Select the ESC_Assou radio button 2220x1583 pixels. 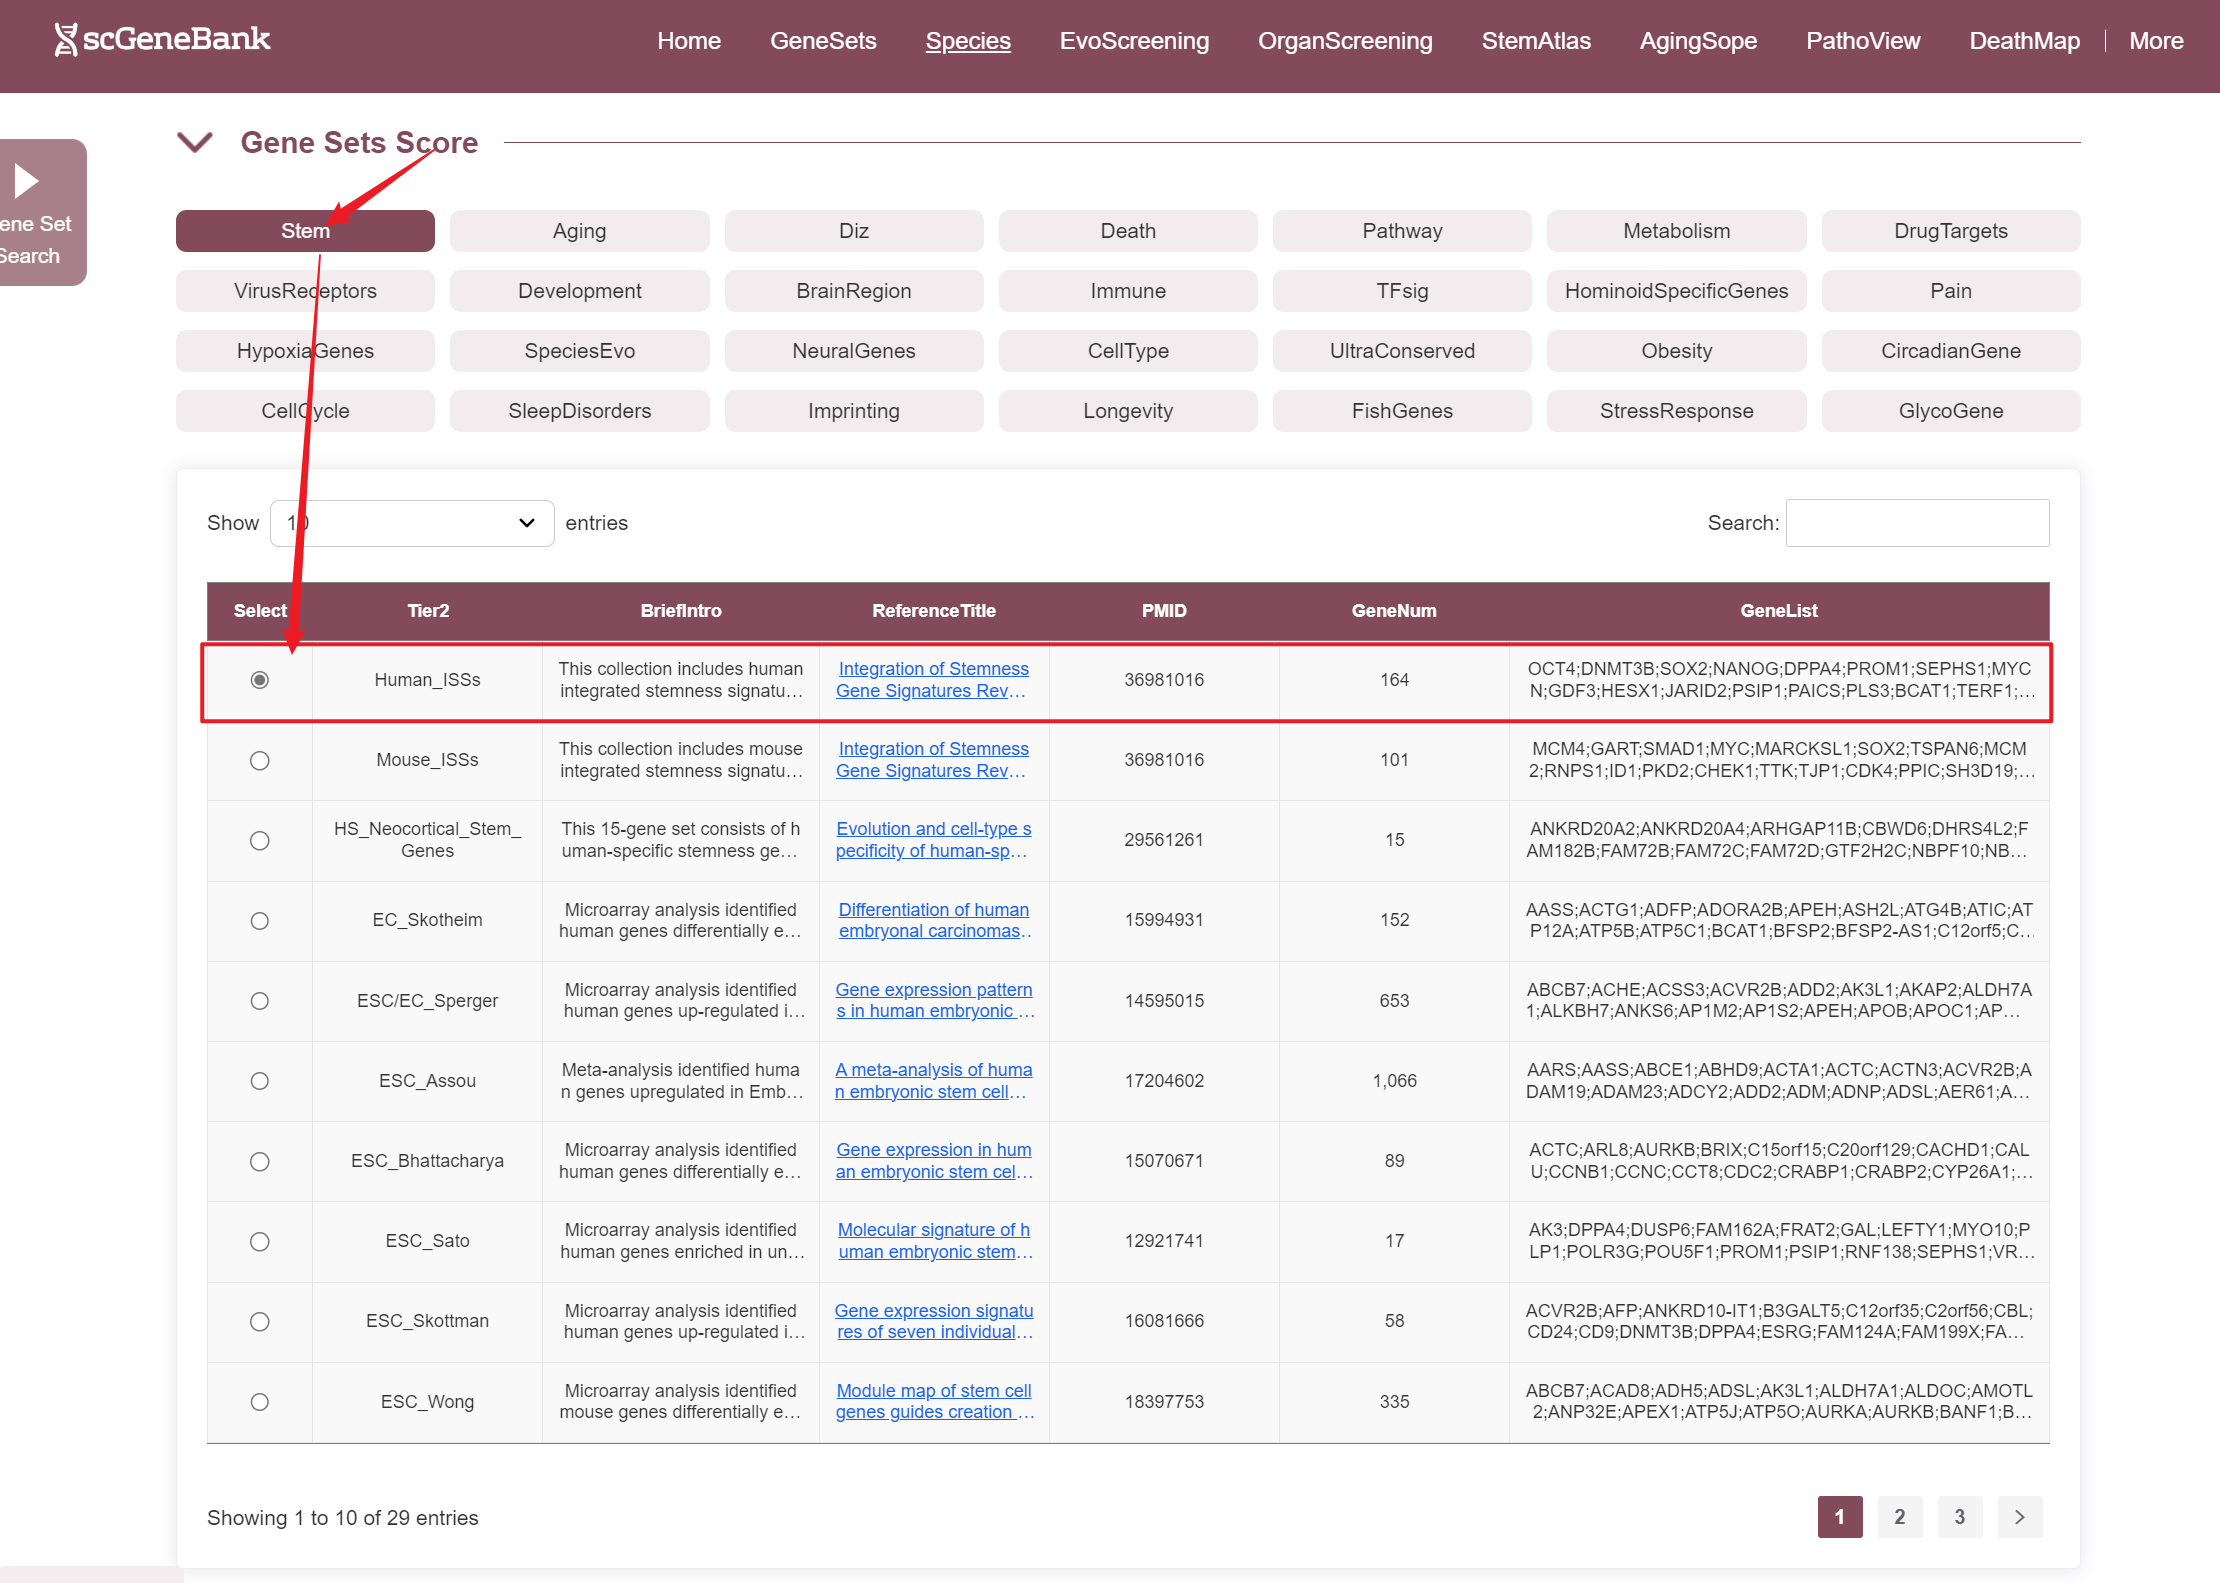pyautogui.click(x=260, y=1081)
